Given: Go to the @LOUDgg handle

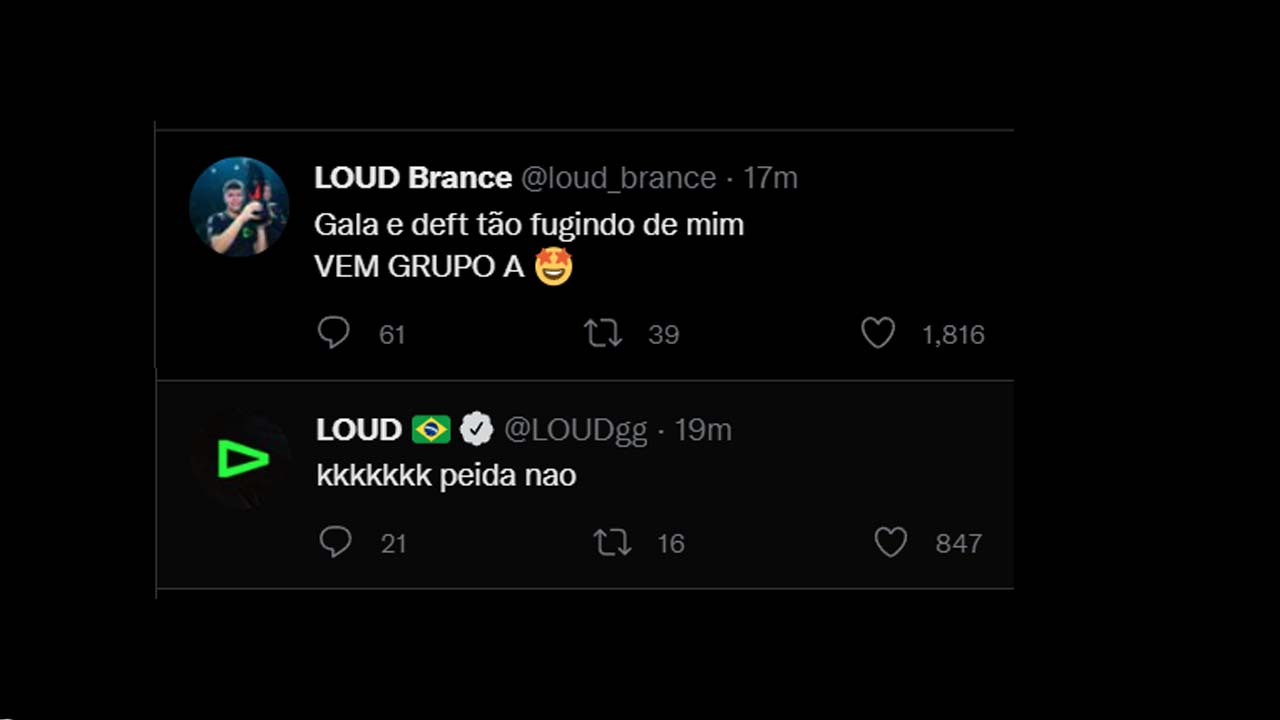Looking at the screenshot, I should [576, 429].
